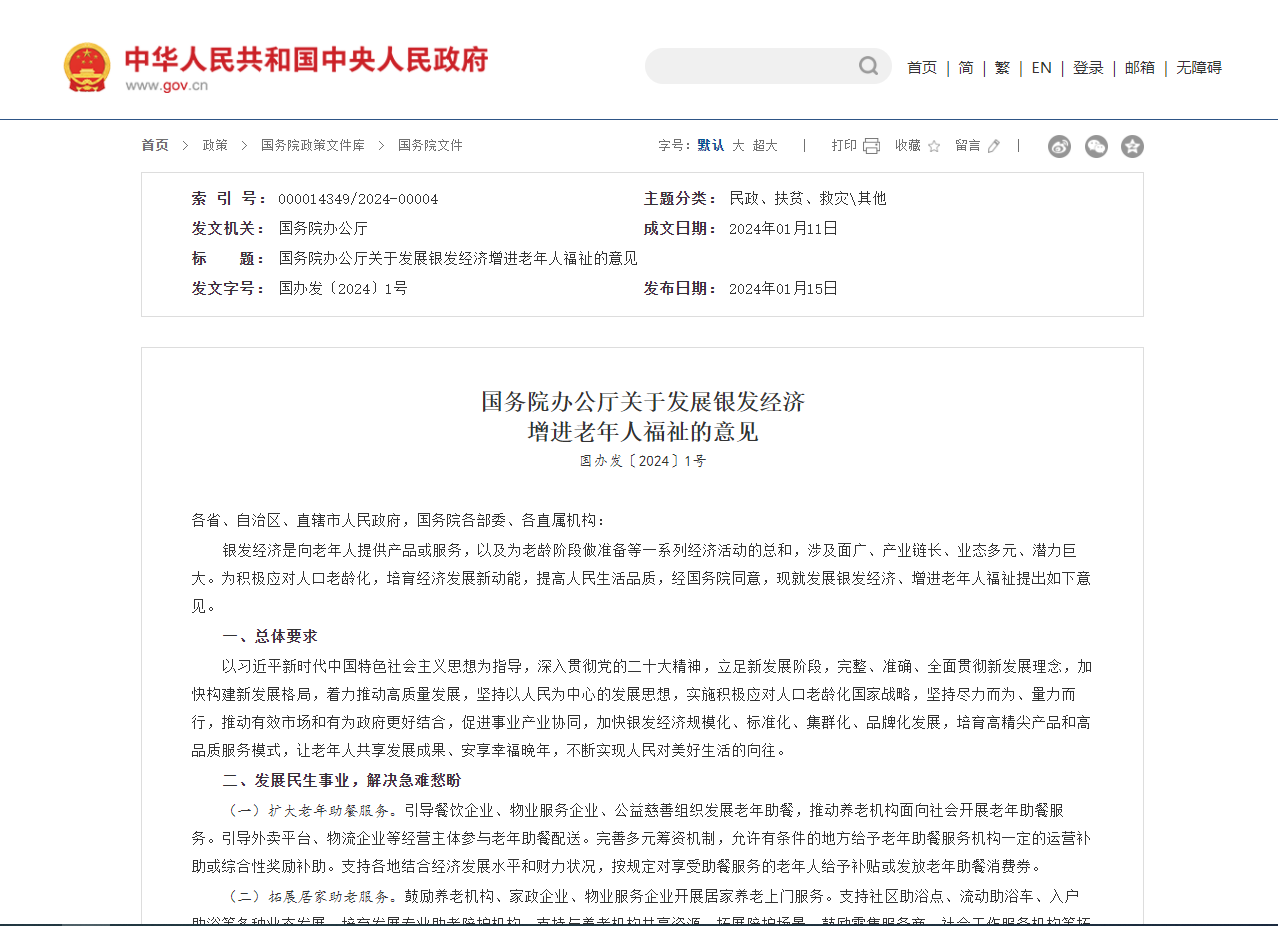1278x926 pixels.
Task: Click the favorite star outline icon
Action: click(x=934, y=146)
